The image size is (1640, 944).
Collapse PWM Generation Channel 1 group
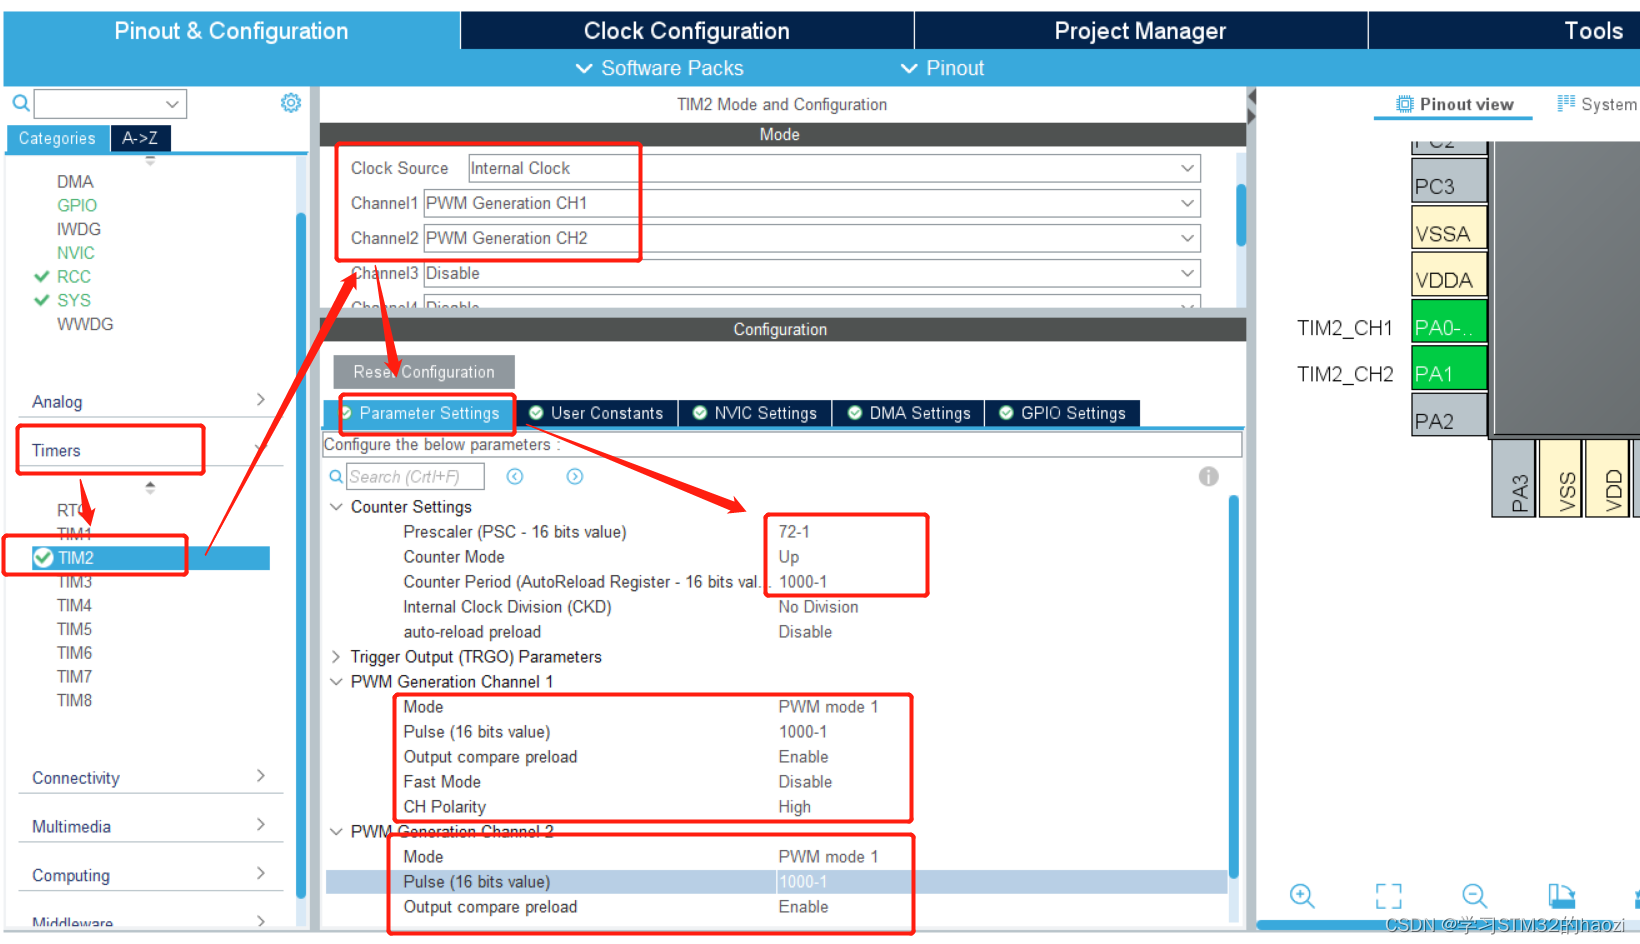click(336, 682)
